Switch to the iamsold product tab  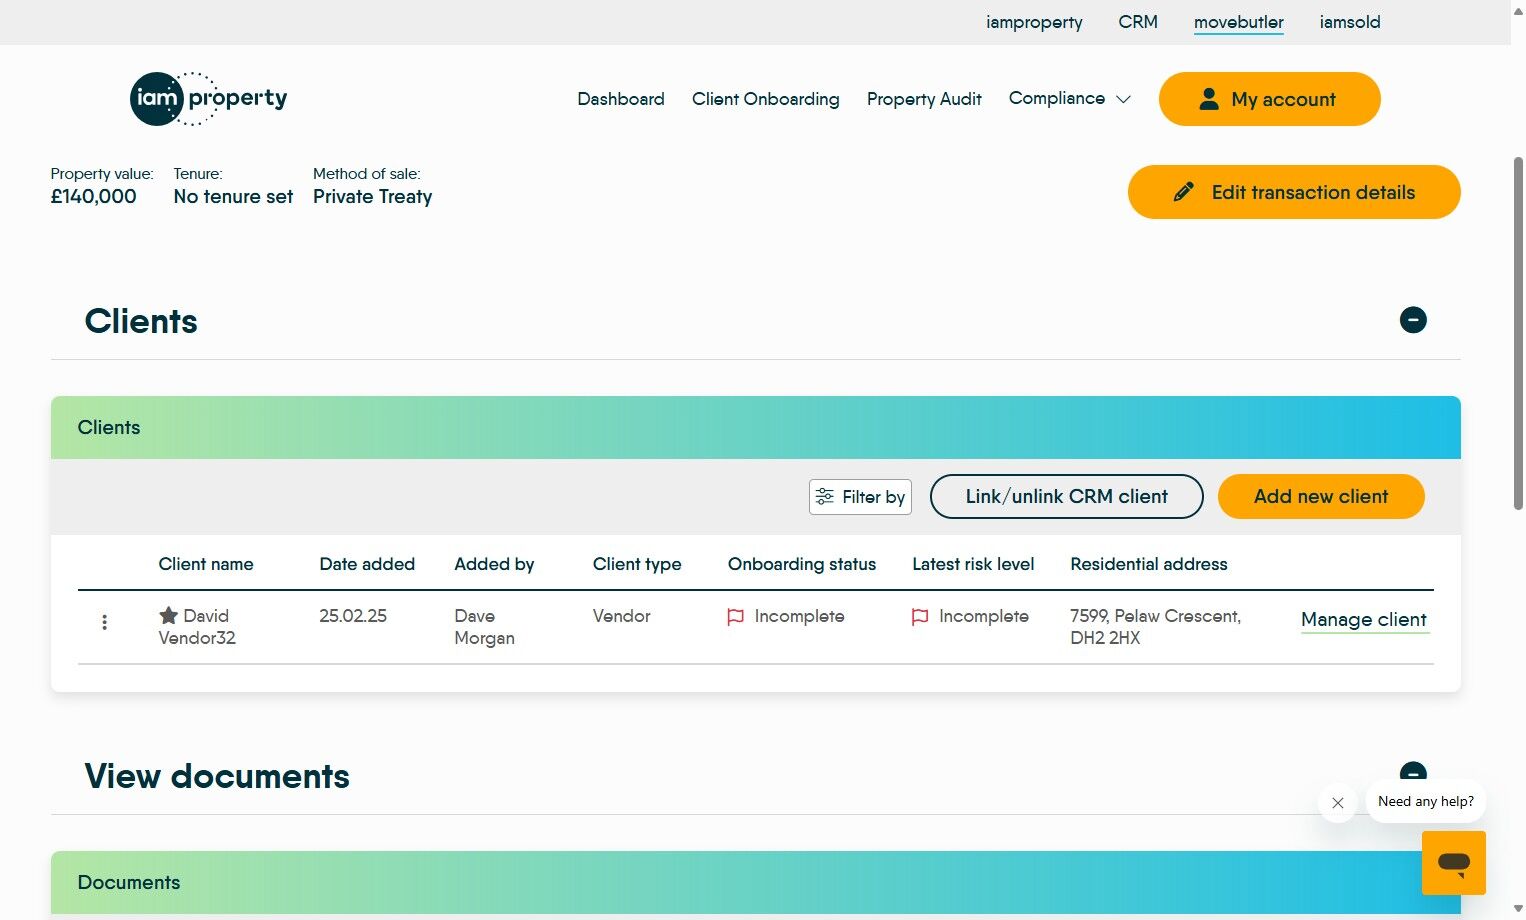point(1350,22)
